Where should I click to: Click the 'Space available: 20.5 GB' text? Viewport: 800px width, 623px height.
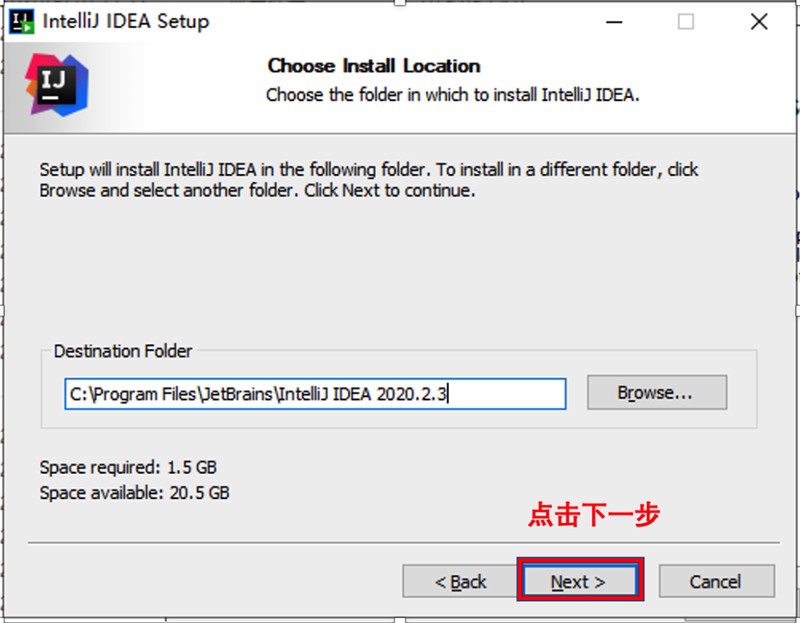134,493
